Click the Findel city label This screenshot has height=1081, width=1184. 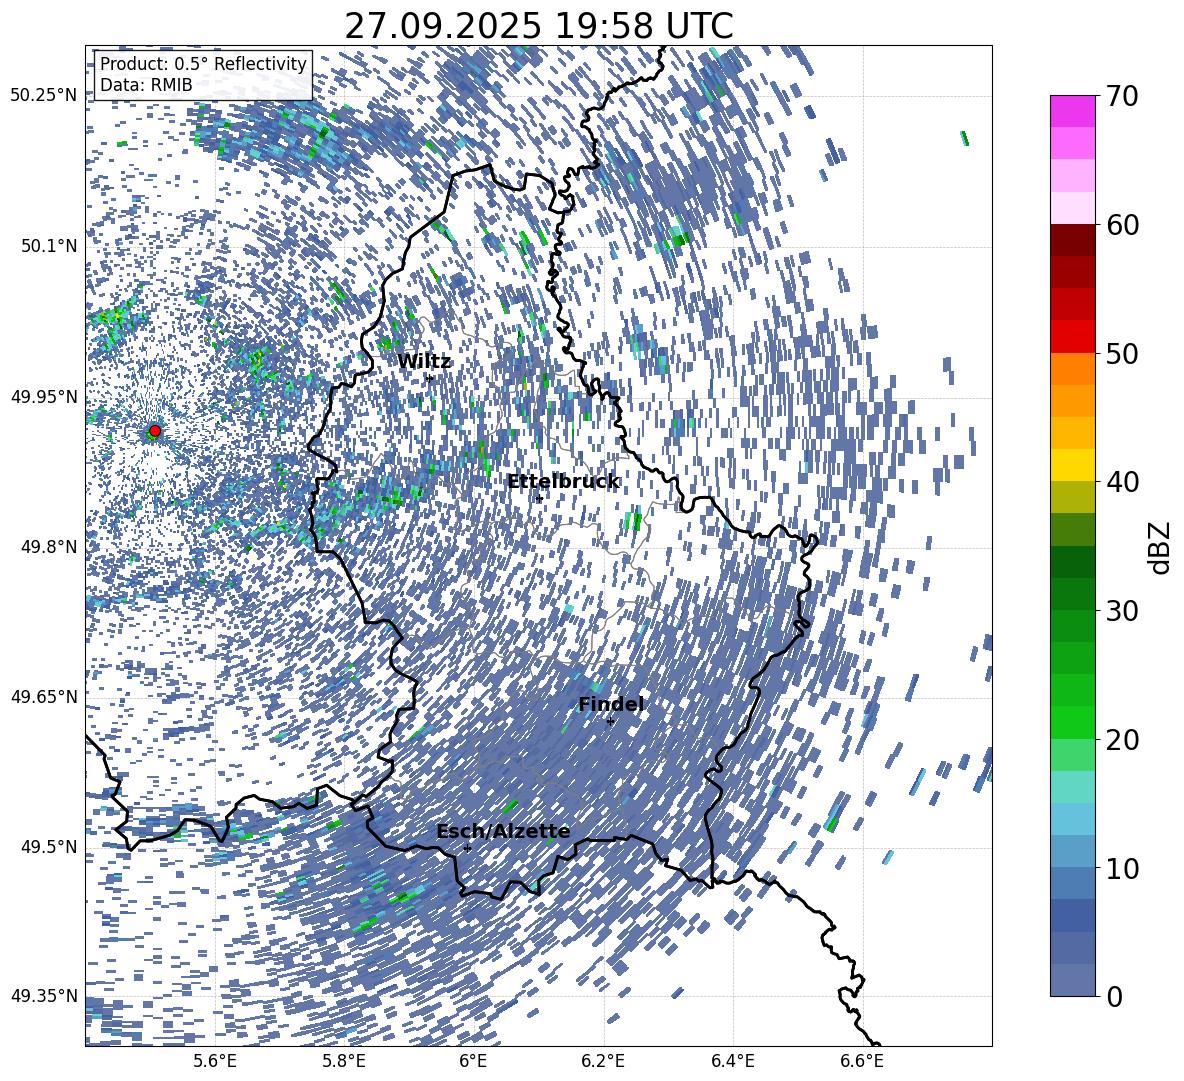pyautogui.click(x=611, y=704)
